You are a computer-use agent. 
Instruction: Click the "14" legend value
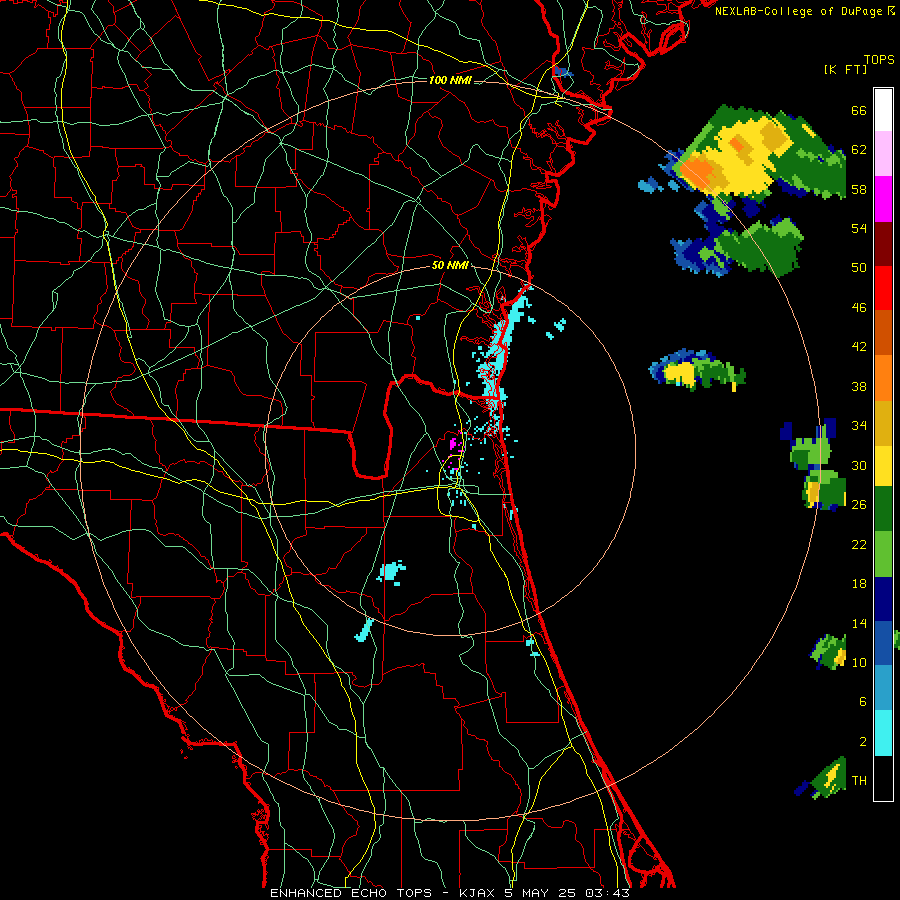click(x=859, y=623)
